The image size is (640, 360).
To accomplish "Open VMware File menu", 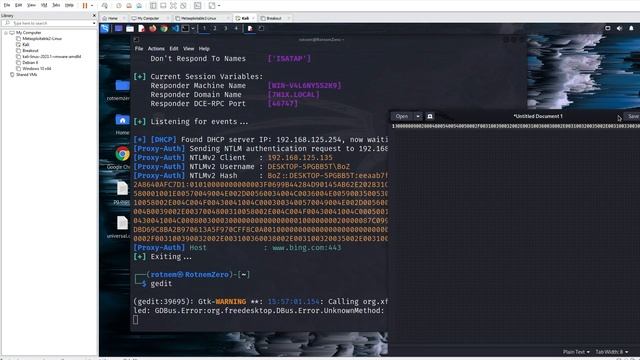I will pos(7,5).
